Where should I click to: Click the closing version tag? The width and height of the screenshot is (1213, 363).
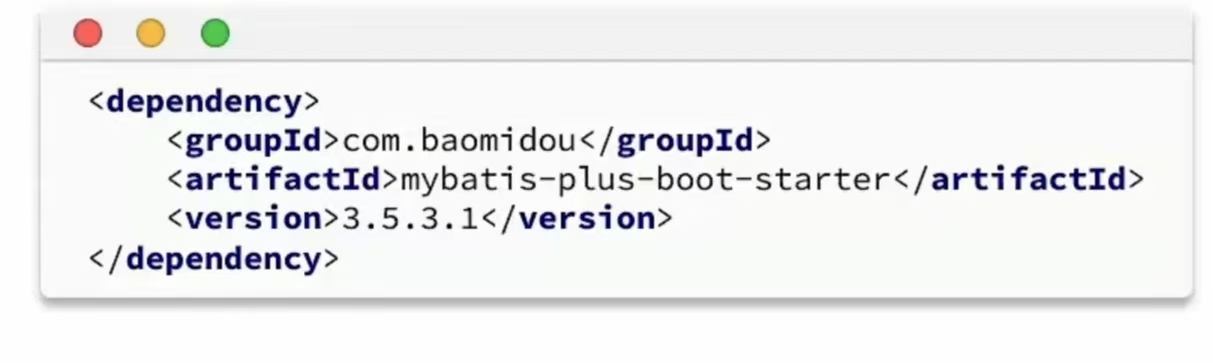tap(577, 219)
